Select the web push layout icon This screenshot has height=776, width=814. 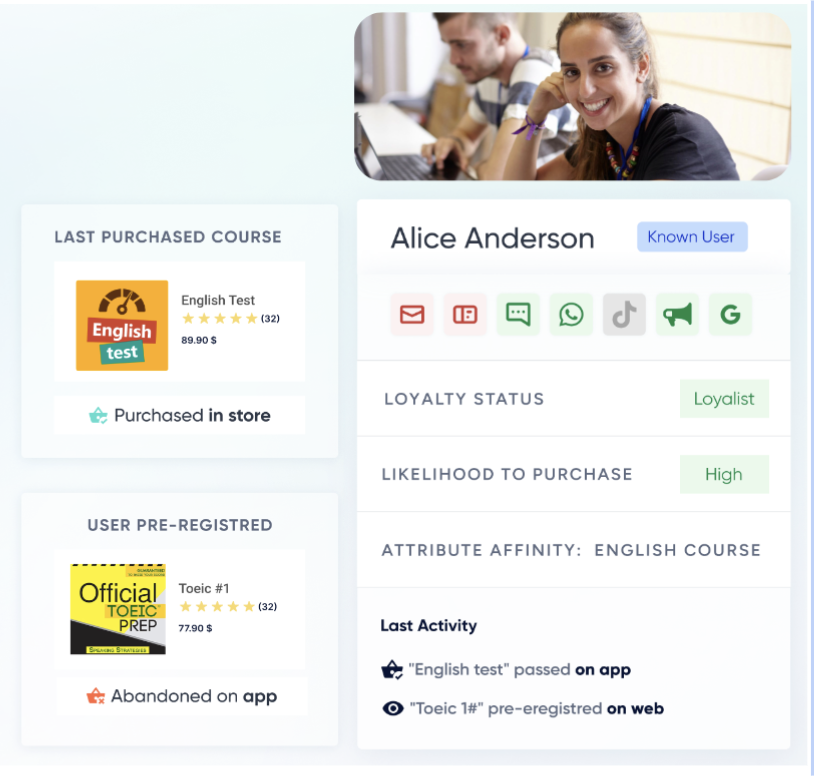point(465,315)
